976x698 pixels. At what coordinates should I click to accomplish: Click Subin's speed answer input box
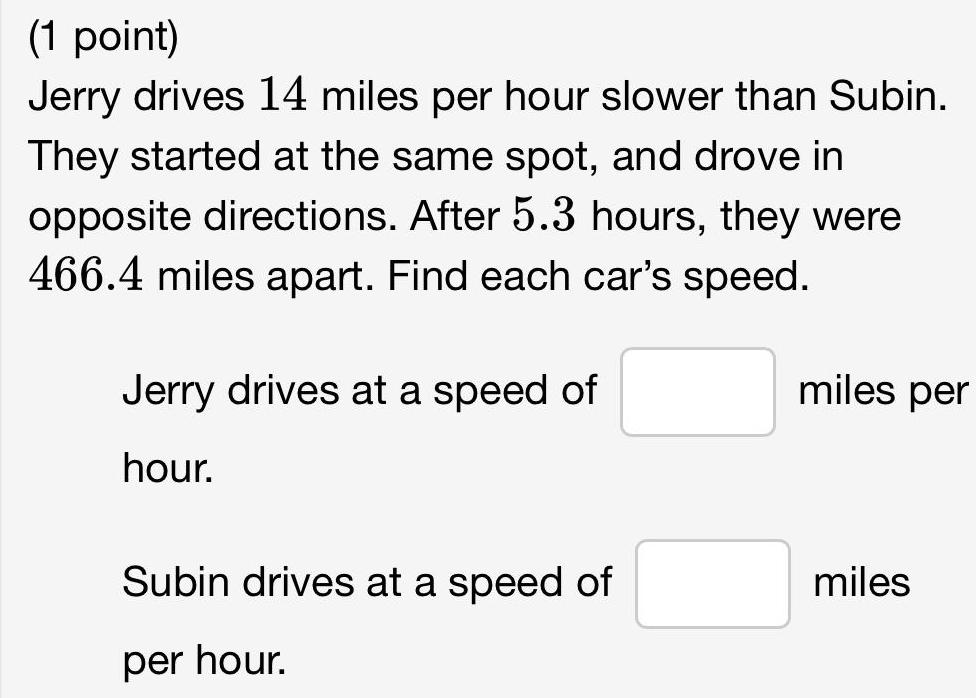(712, 582)
